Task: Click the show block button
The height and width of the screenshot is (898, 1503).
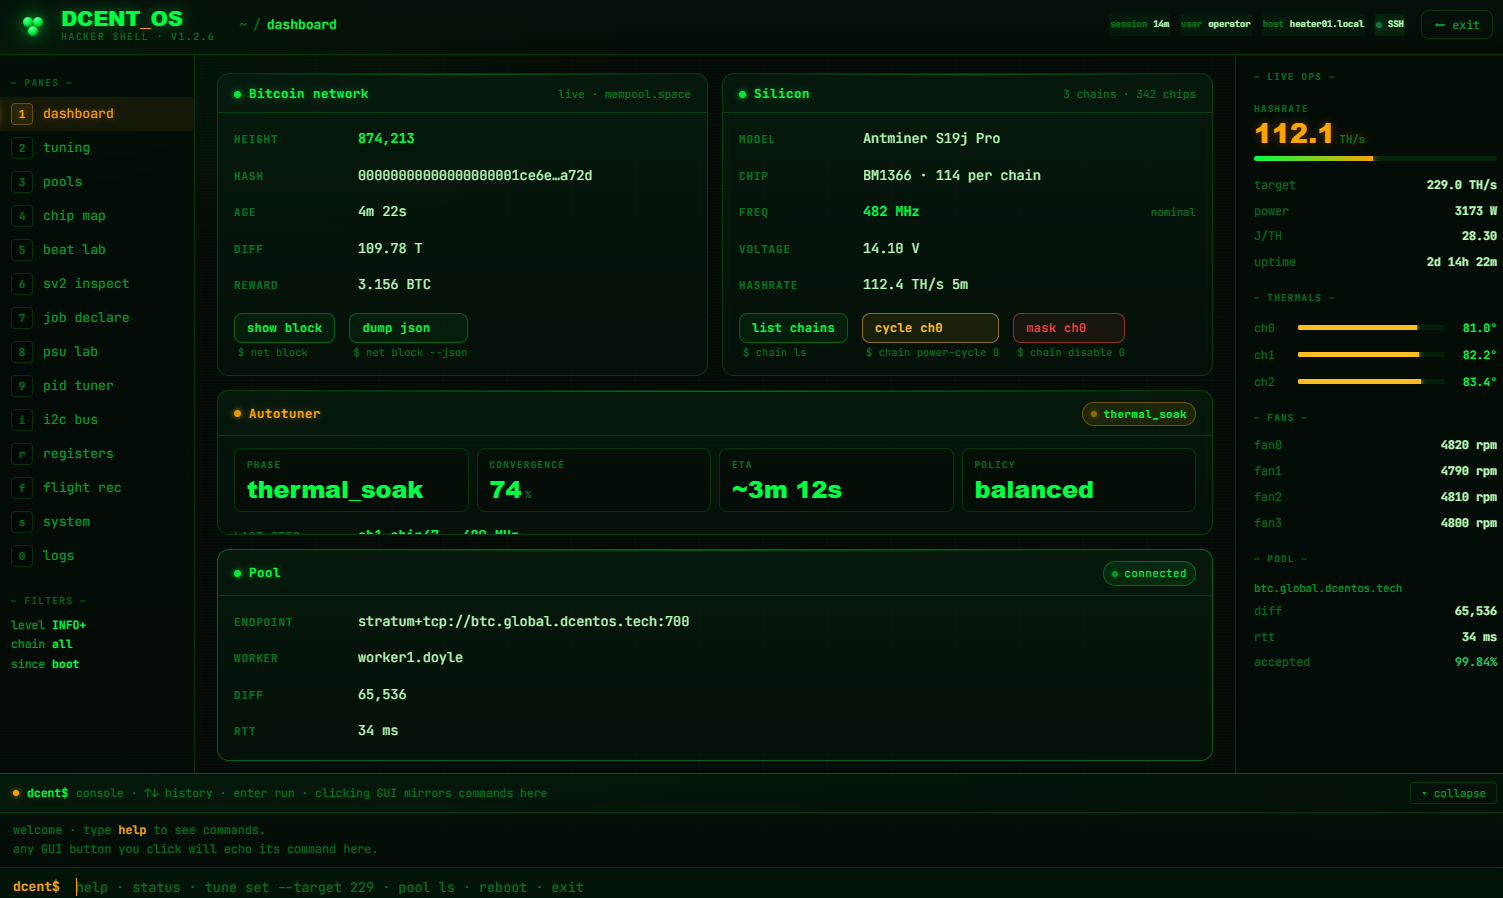Action: 285,328
